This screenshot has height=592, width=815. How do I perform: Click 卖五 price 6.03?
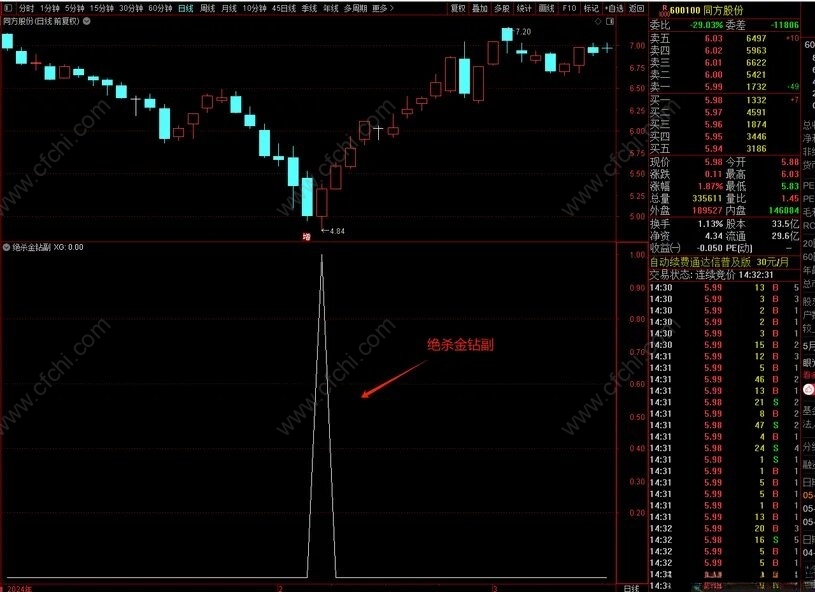(714, 38)
